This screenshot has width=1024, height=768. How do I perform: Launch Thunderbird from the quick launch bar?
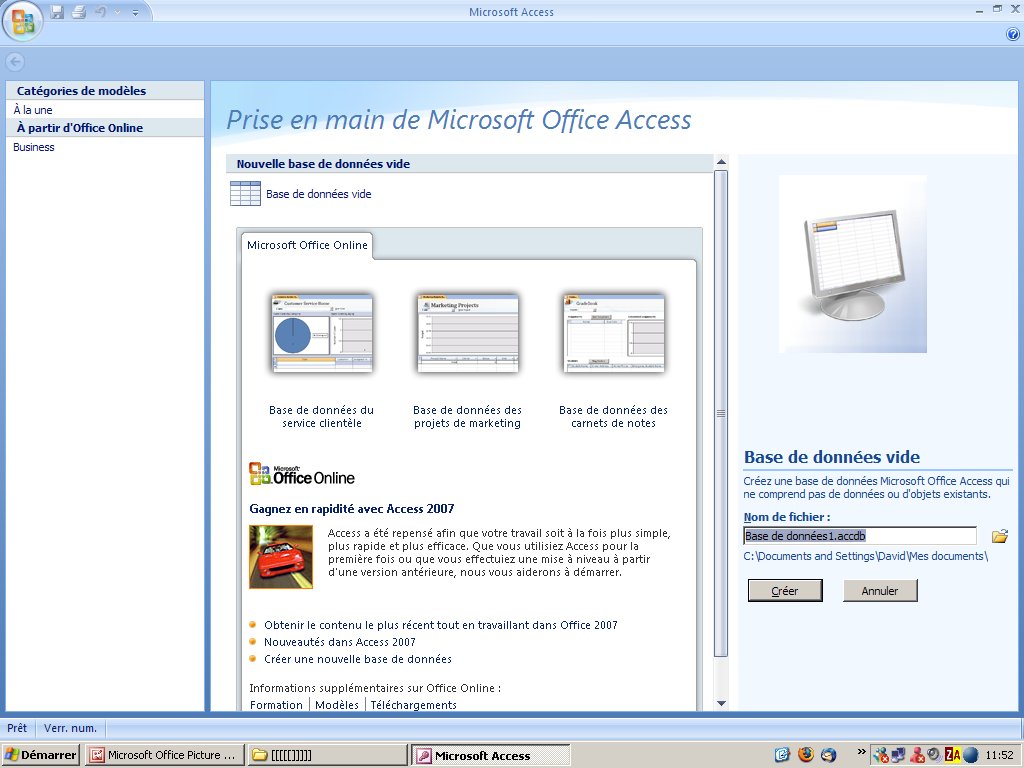[829, 755]
